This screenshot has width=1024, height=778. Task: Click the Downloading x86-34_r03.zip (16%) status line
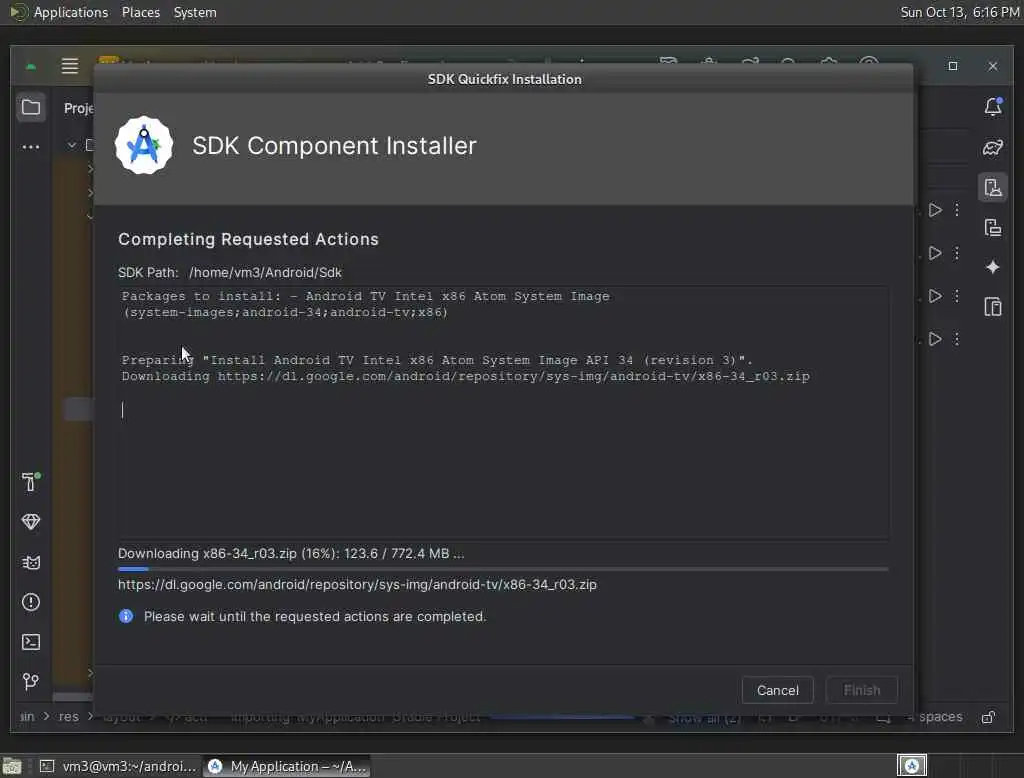(291, 554)
